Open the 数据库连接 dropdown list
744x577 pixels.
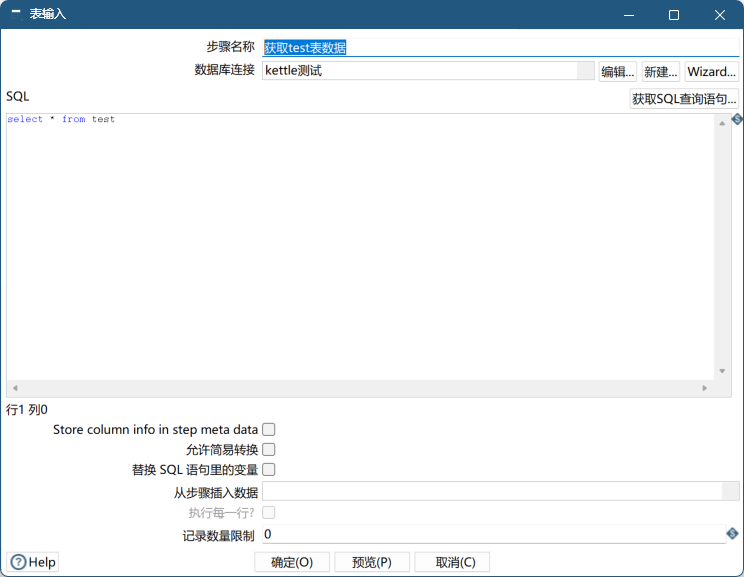tap(585, 71)
